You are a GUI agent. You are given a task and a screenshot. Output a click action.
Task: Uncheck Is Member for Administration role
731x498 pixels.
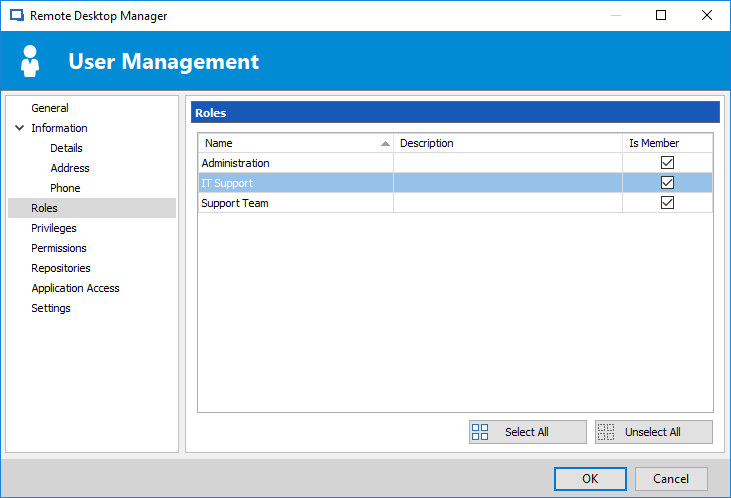[x=667, y=163]
